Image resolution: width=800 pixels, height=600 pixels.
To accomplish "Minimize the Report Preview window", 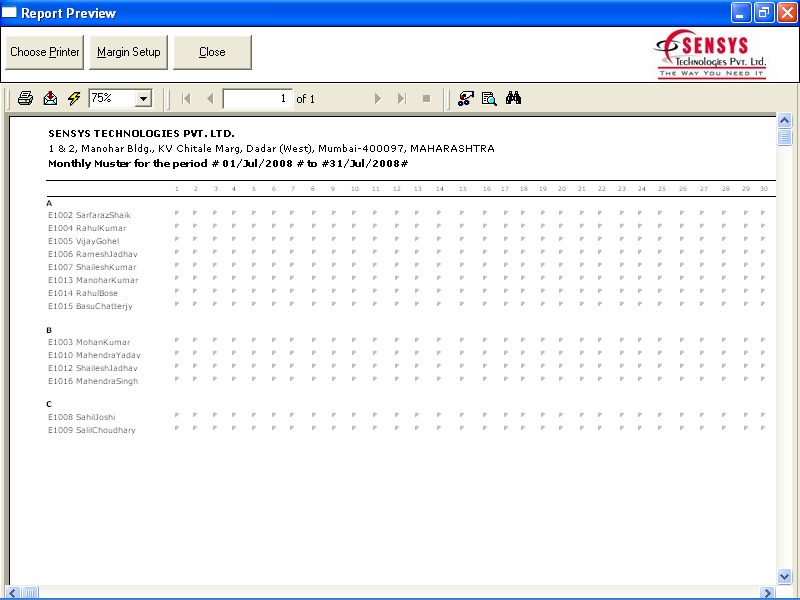I will [x=741, y=13].
